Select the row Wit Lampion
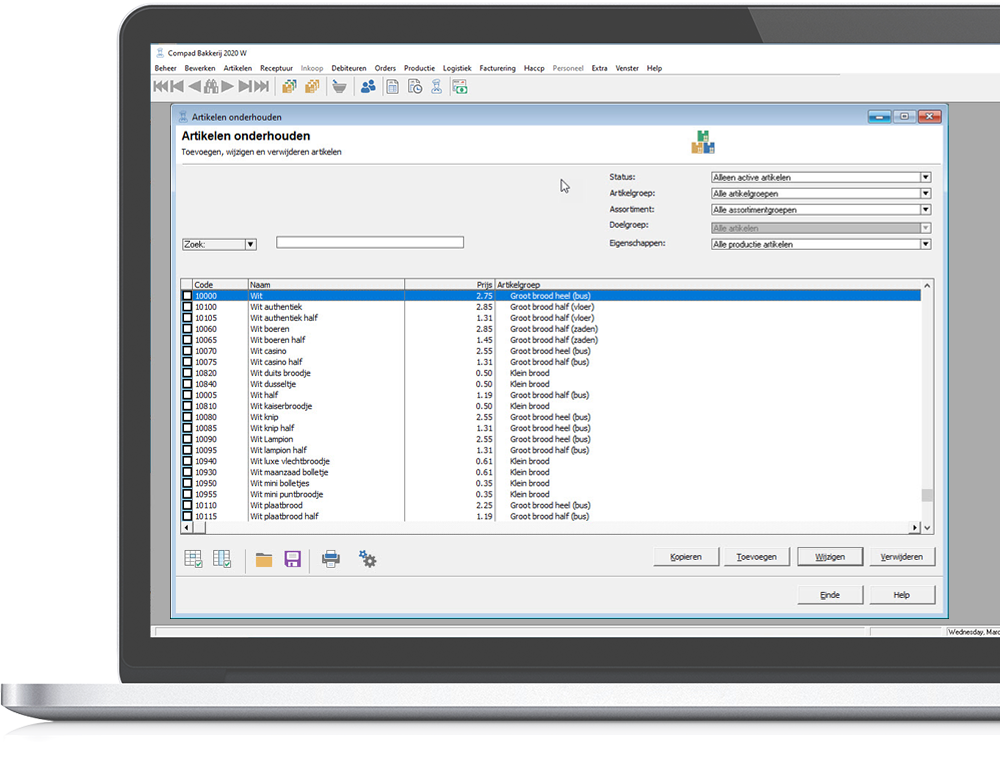 (551, 439)
